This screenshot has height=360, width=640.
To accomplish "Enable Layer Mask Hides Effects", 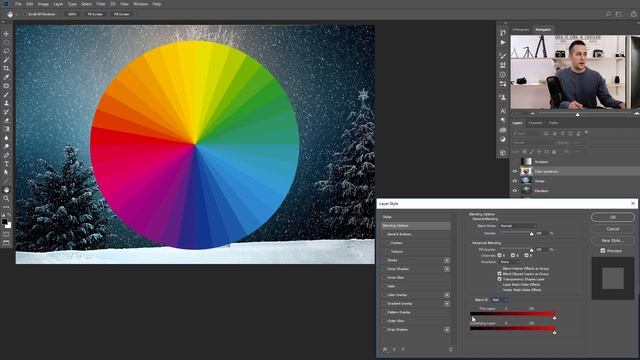I will 499,284.
